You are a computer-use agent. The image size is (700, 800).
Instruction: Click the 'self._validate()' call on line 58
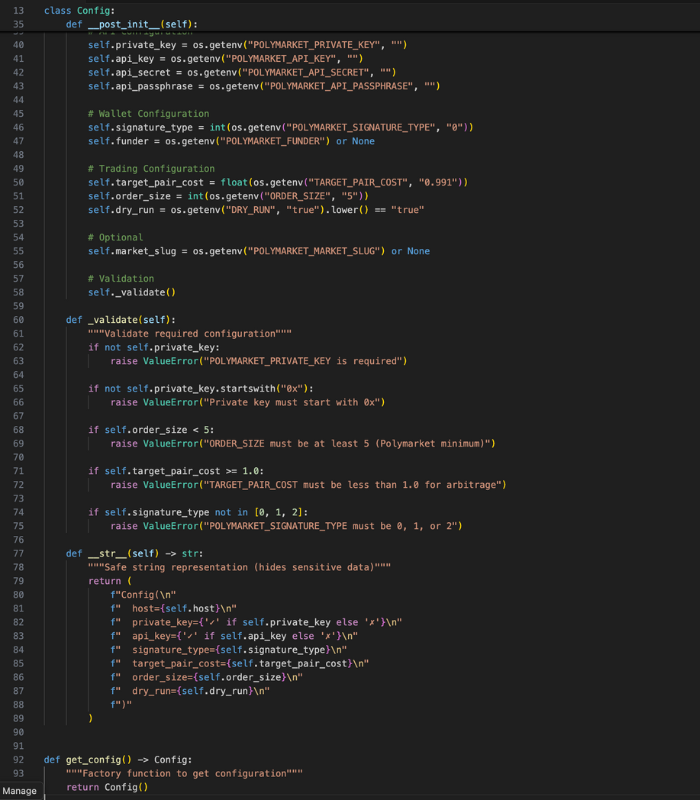(132, 293)
